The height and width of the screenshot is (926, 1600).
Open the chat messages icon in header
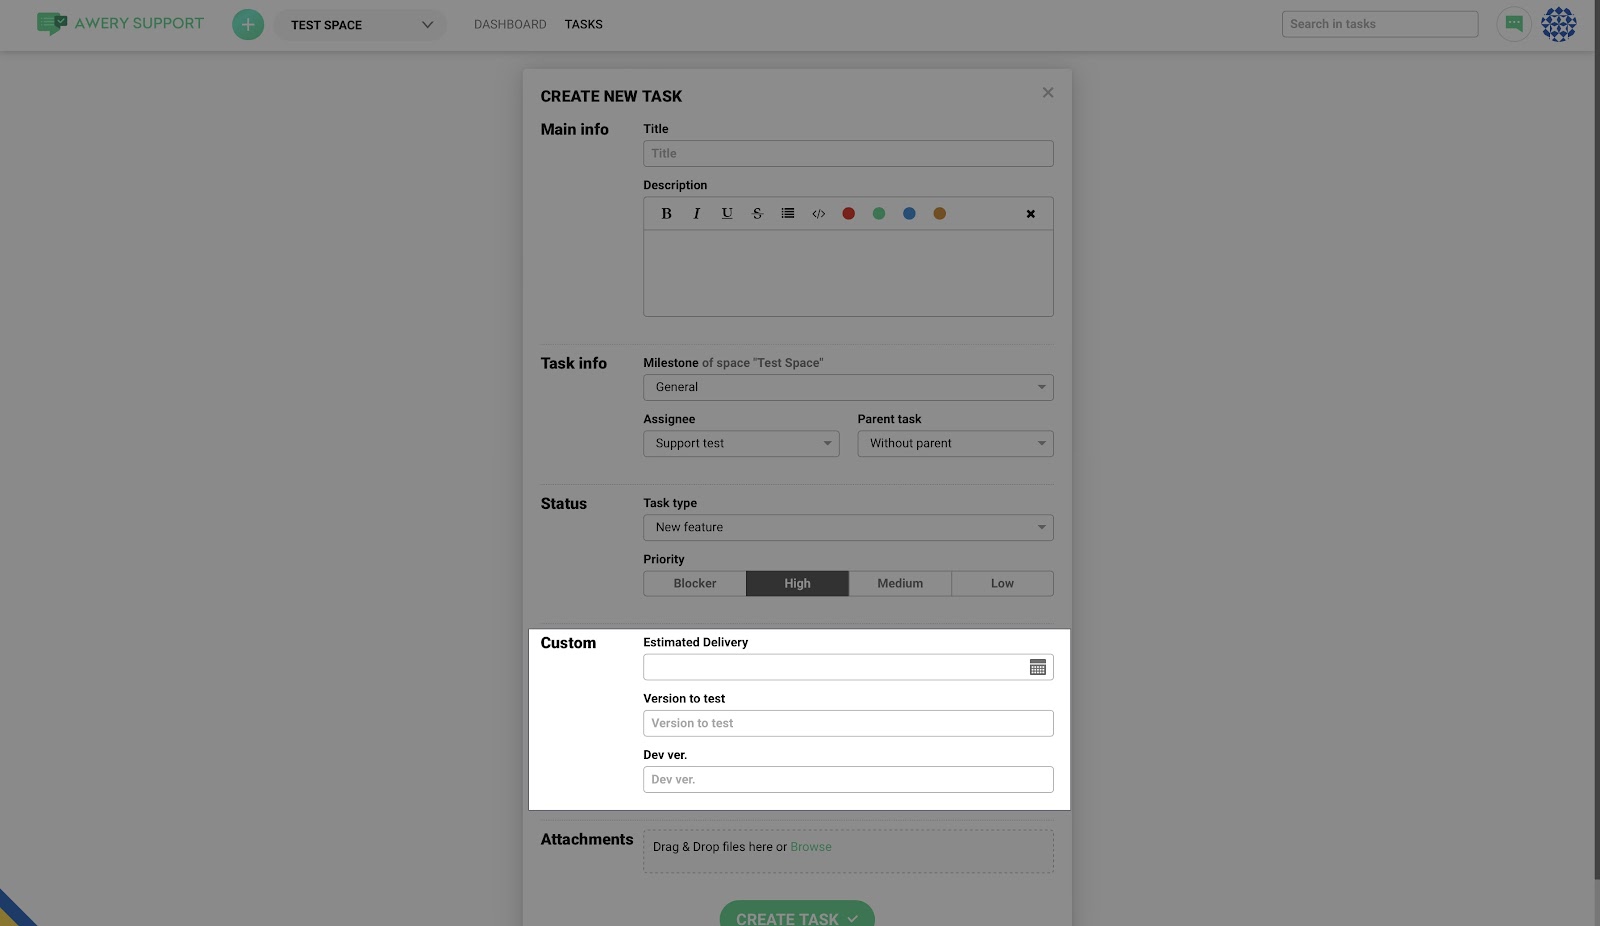click(1513, 24)
